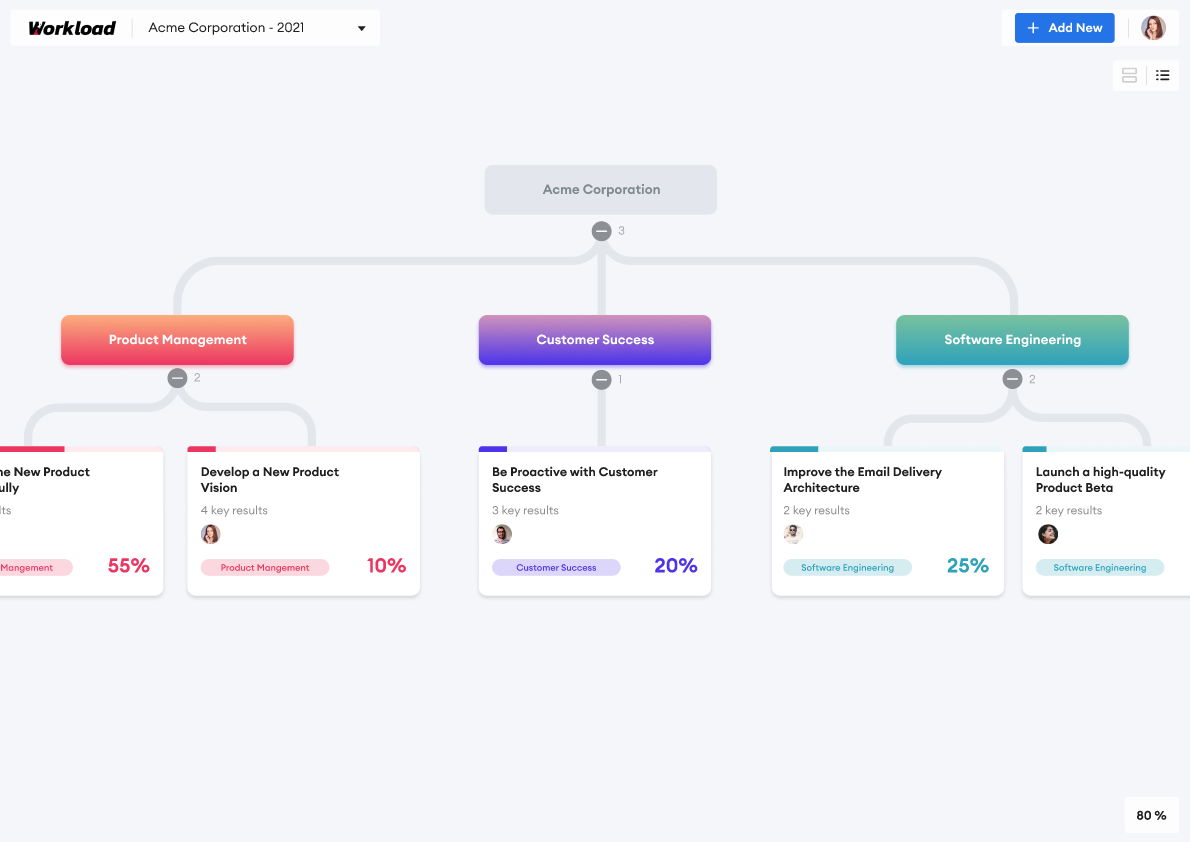Screen dimensions: 1190x842
Task: Collapse Customer Success objective node
Action: [x=602, y=380]
